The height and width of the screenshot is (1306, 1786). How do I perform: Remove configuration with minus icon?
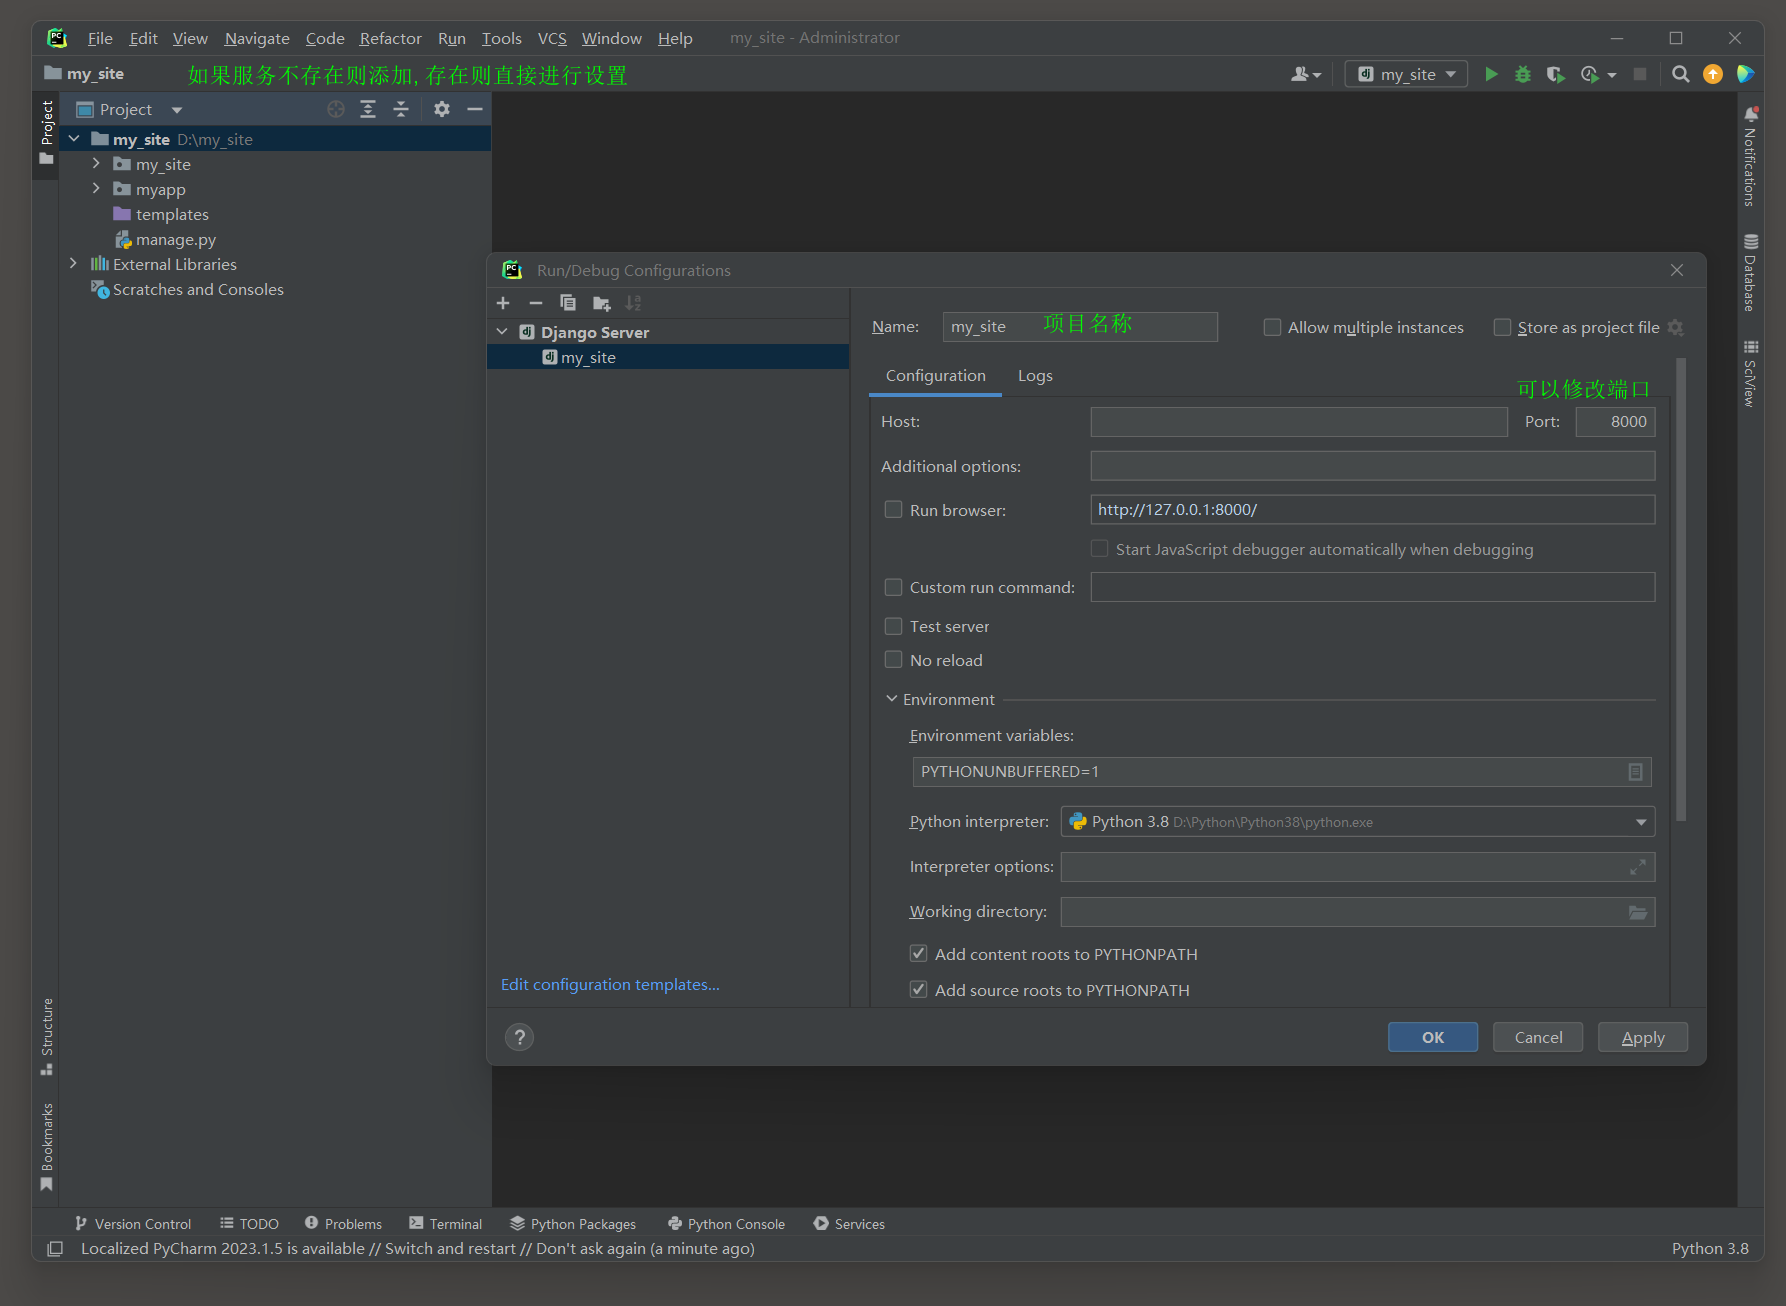click(x=536, y=303)
